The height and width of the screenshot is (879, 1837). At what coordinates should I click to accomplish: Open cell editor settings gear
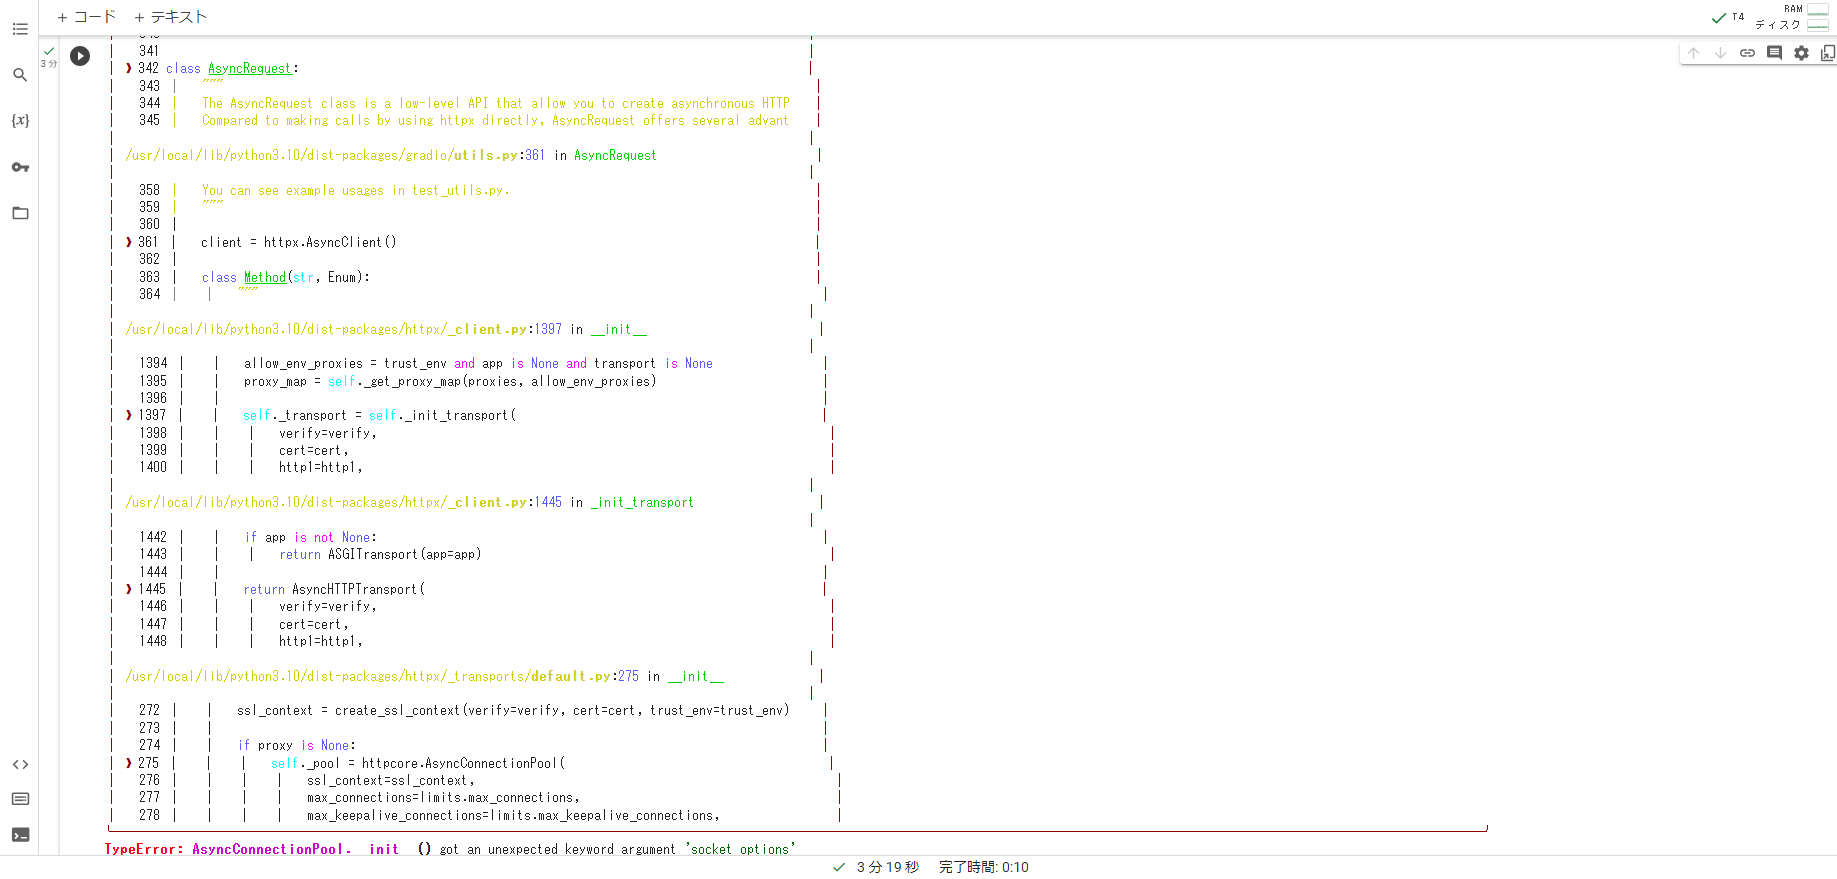point(1801,53)
